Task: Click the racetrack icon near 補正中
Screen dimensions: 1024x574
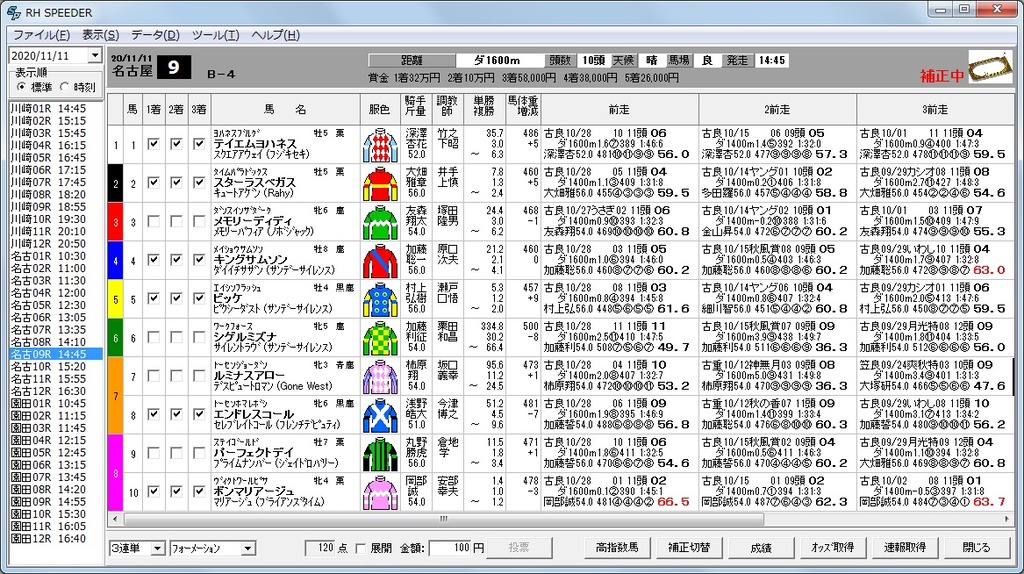Action: (x=990, y=67)
